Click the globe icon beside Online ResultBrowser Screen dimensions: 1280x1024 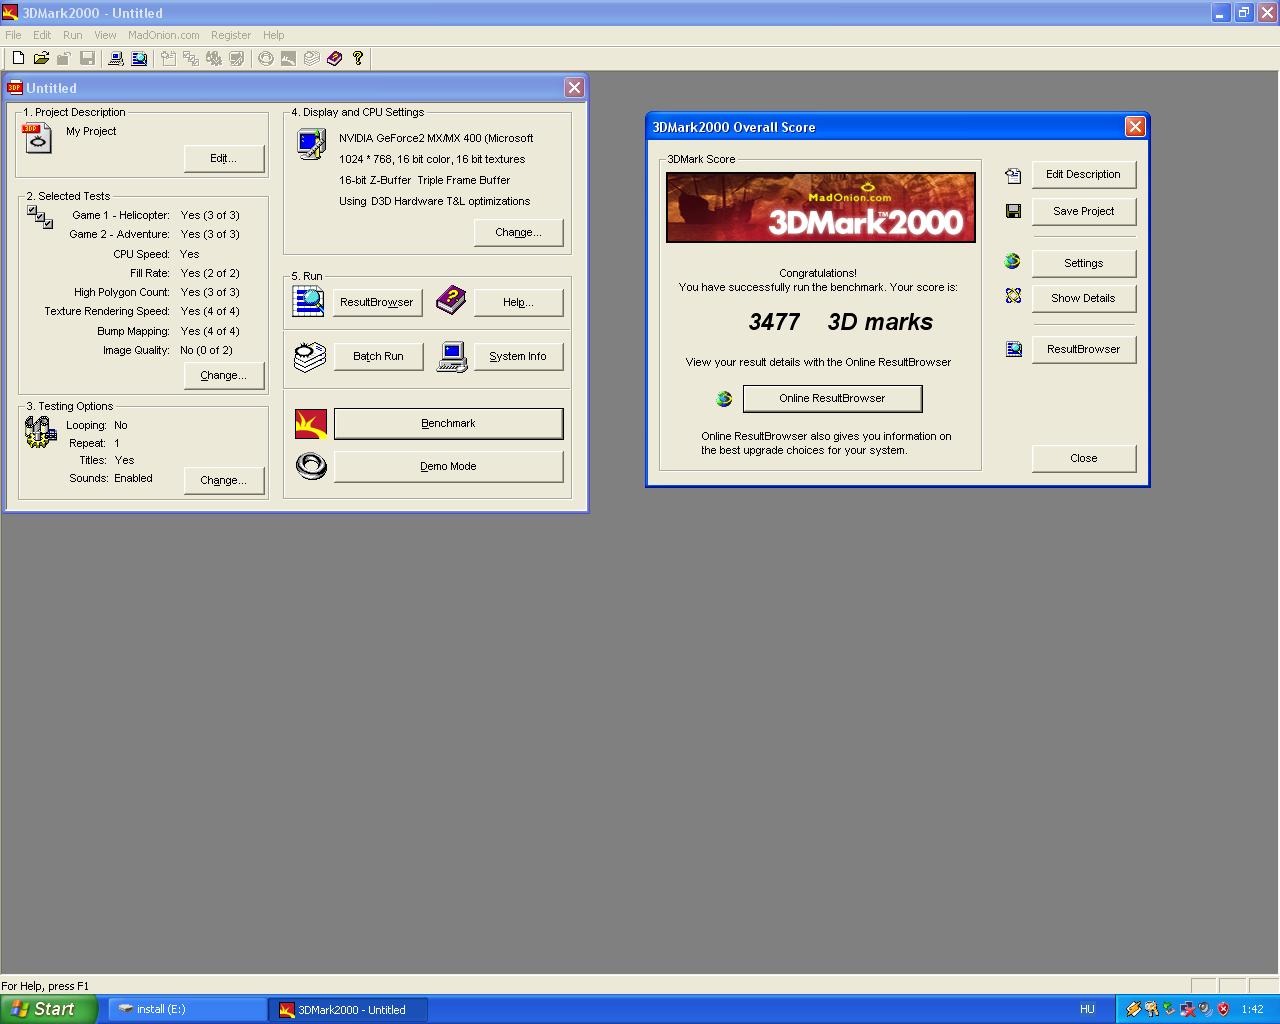[x=724, y=399]
